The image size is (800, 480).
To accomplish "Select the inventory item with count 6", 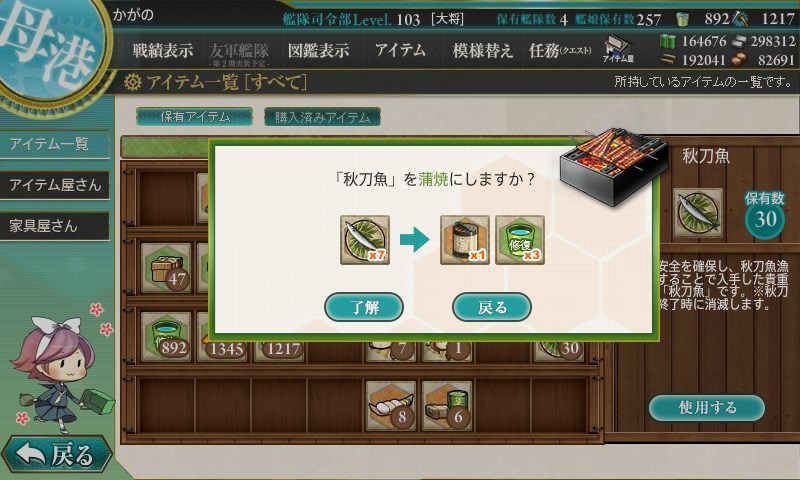I will coord(447,406).
